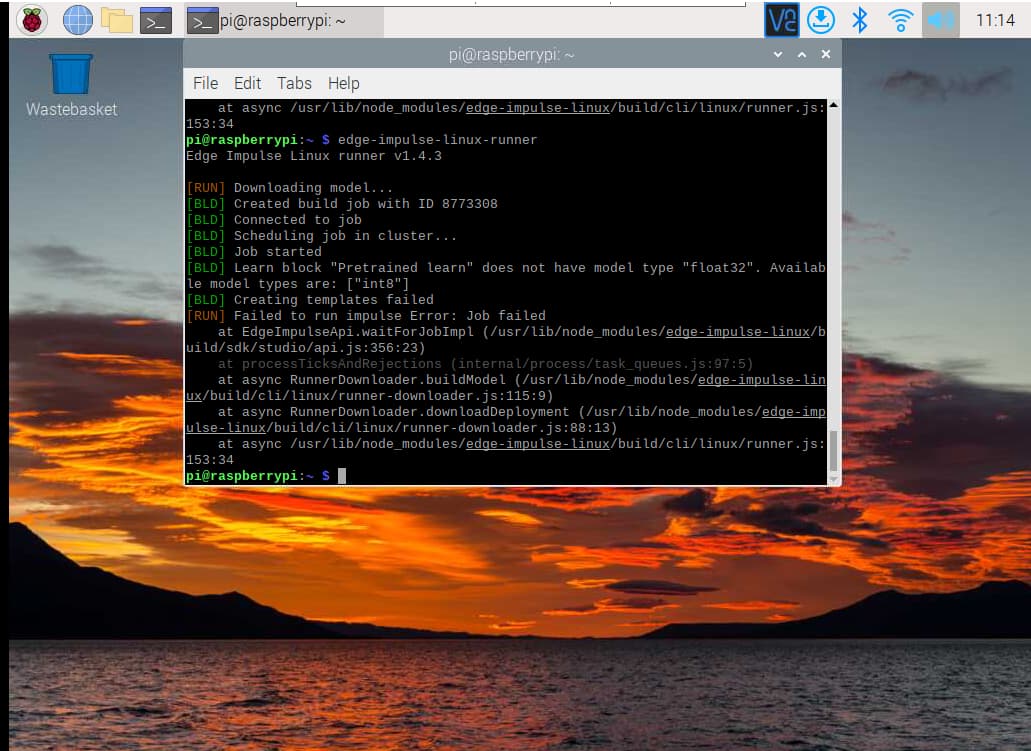Click the terminal scrollbar down arrow
The height and width of the screenshot is (751, 1031).
[833, 479]
